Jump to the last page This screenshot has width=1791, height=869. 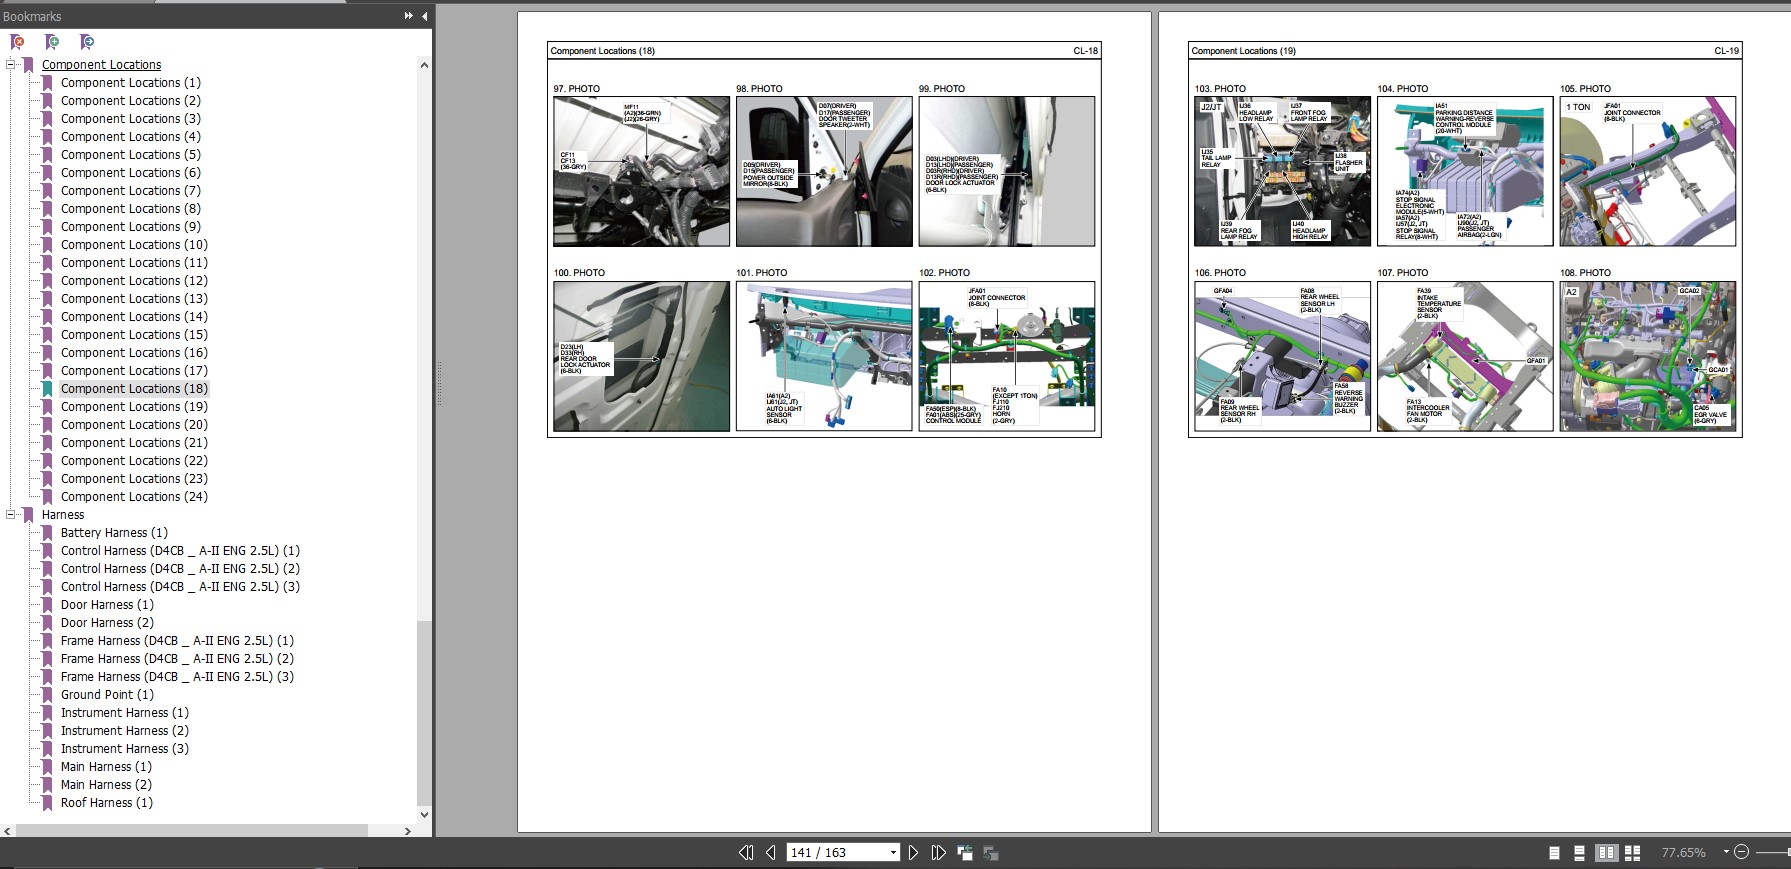(938, 853)
